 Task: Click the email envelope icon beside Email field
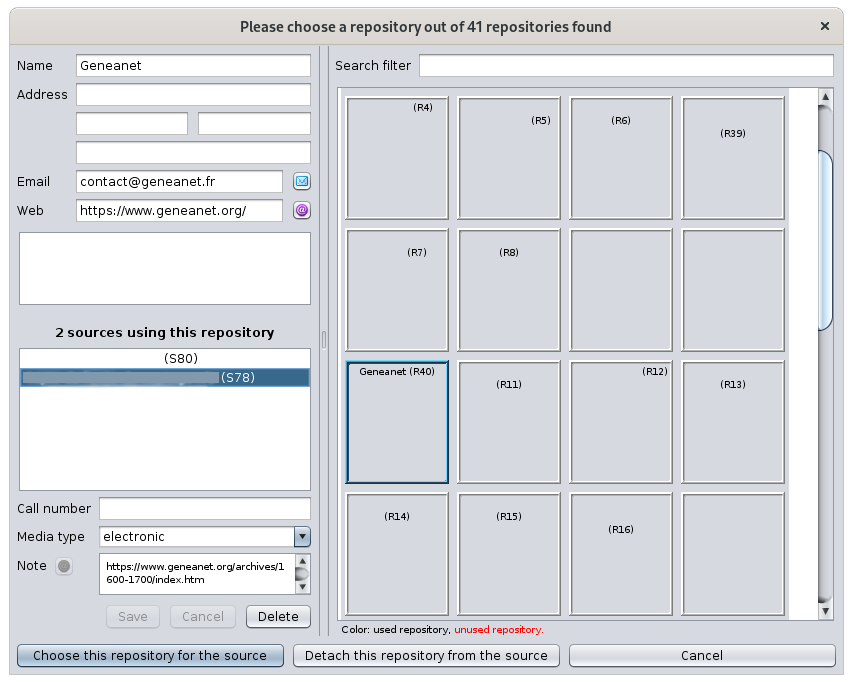click(x=302, y=181)
